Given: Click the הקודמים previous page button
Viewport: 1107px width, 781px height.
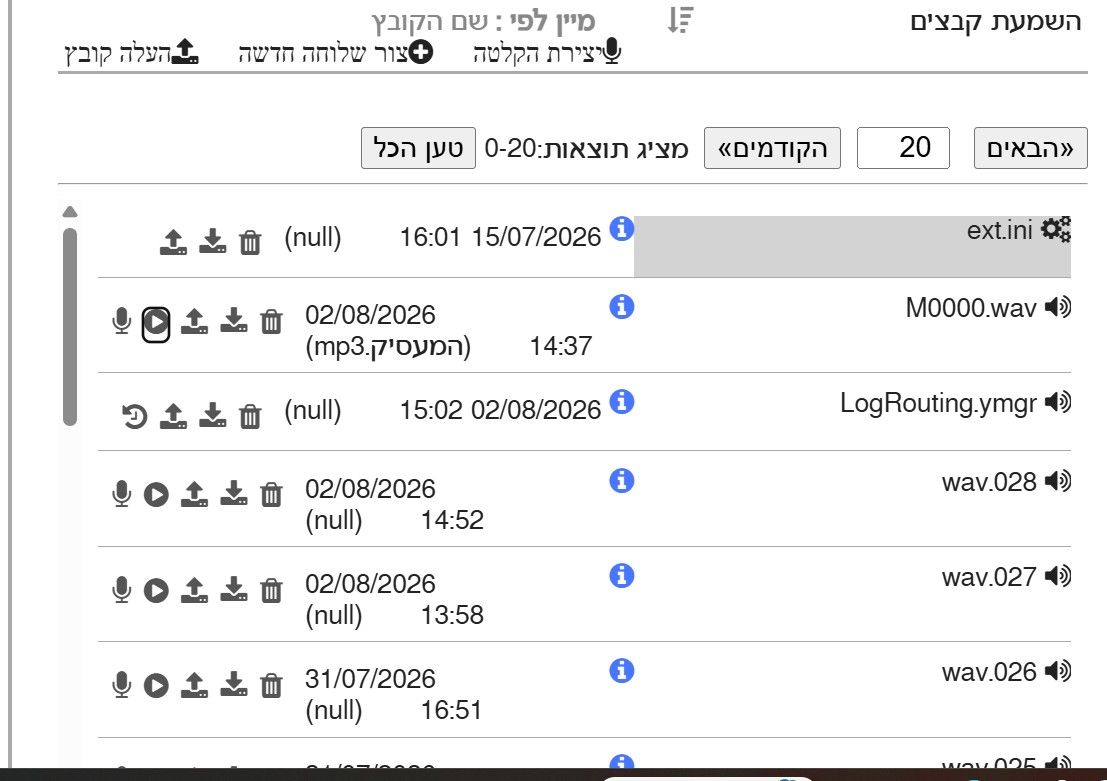Looking at the screenshot, I should (772, 148).
